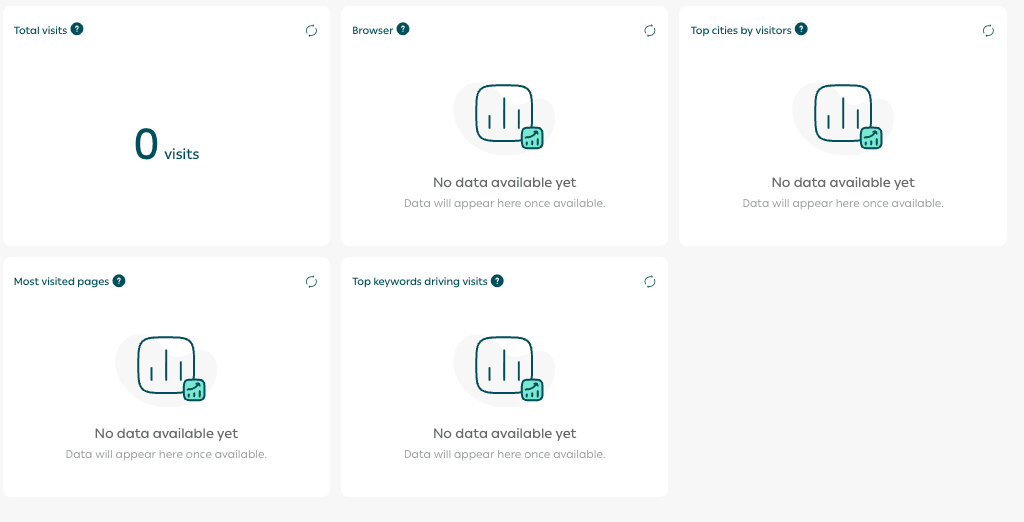This screenshot has width=1024, height=522.
Task: Select the Browser card heading
Action: [x=372, y=30]
